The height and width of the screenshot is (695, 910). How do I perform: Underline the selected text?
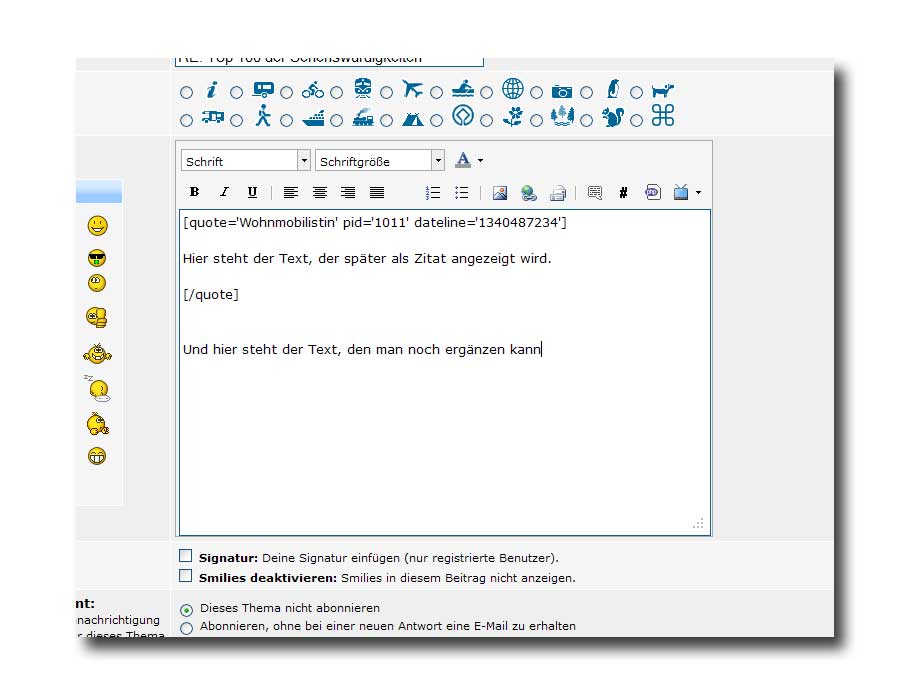tap(252, 193)
